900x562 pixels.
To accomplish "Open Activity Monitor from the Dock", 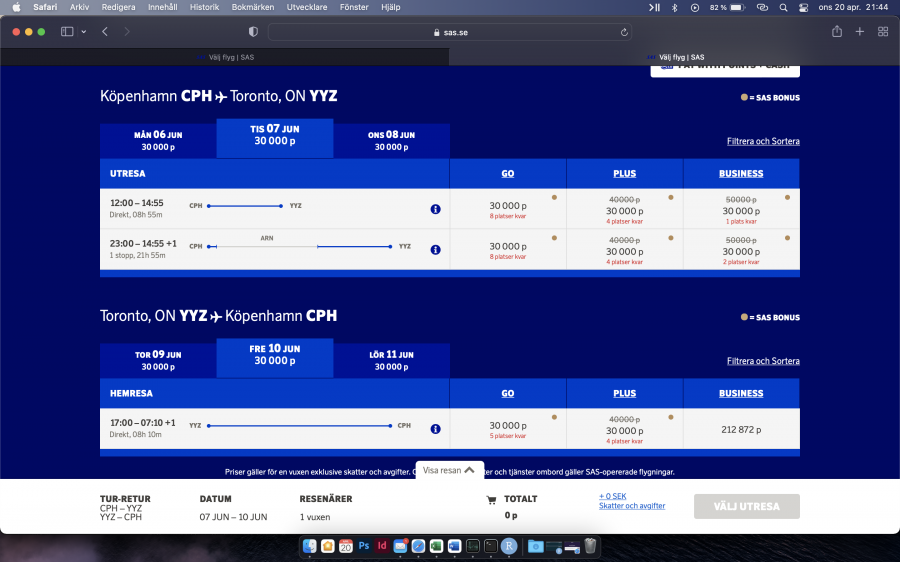I will pyautogui.click(x=472, y=546).
